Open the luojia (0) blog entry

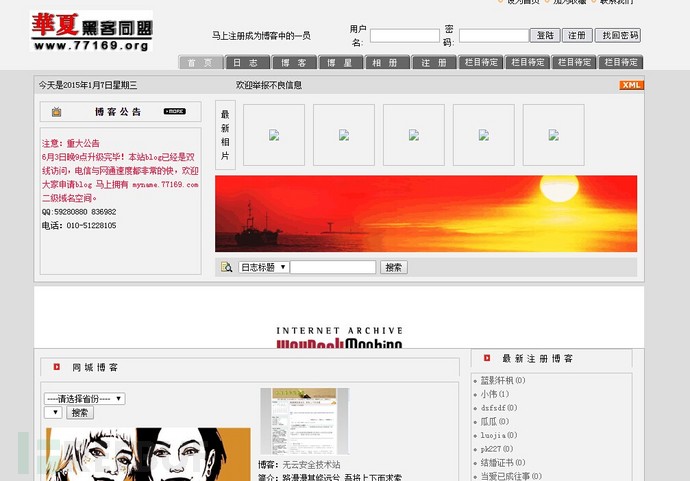point(499,435)
